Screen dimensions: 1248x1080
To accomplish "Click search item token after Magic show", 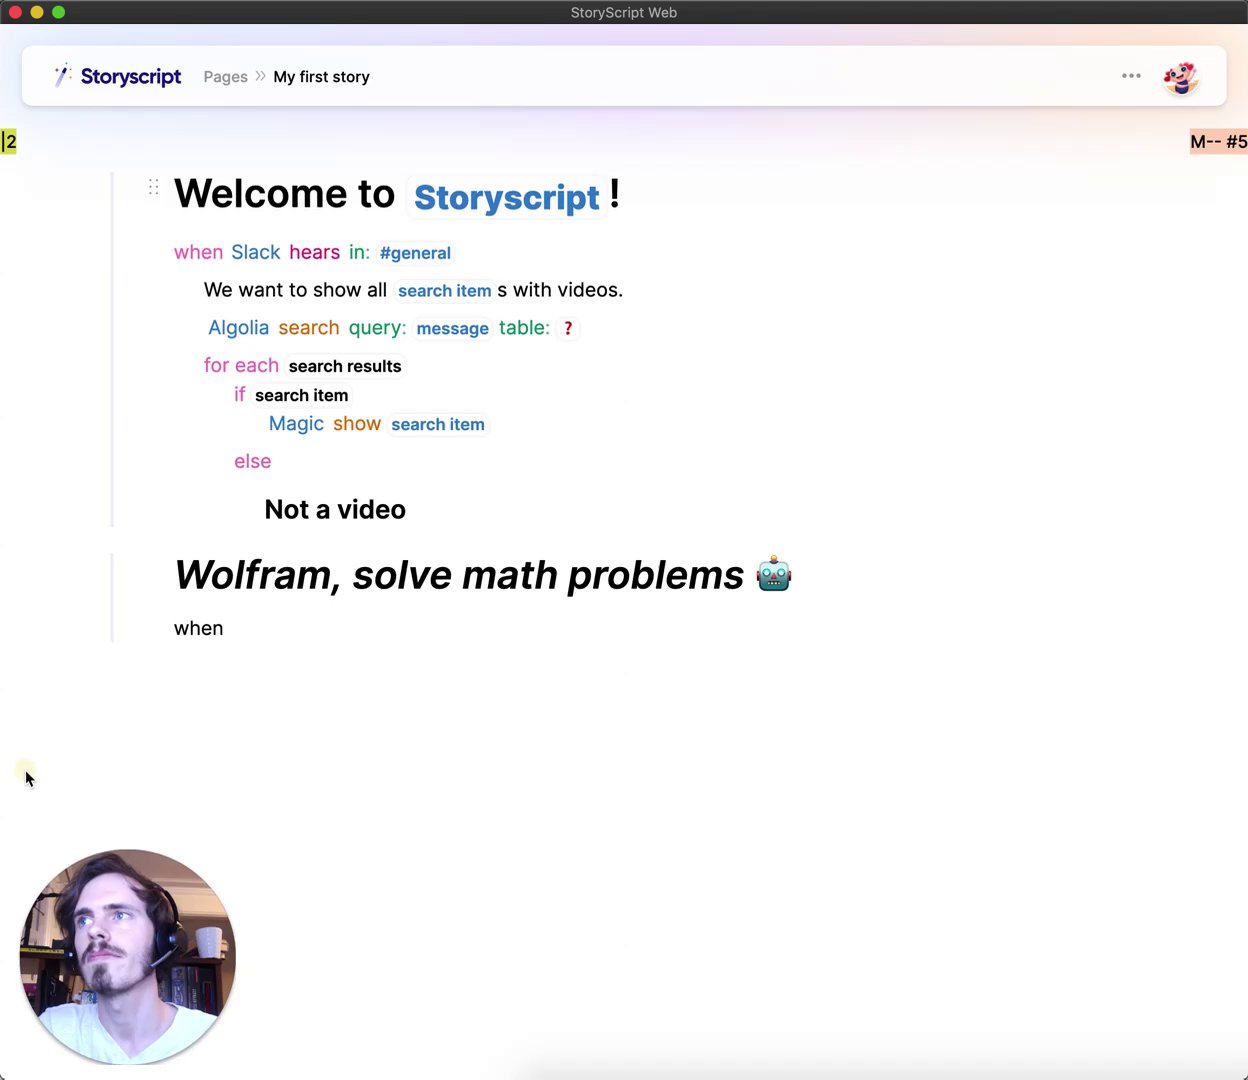I will tap(438, 424).
